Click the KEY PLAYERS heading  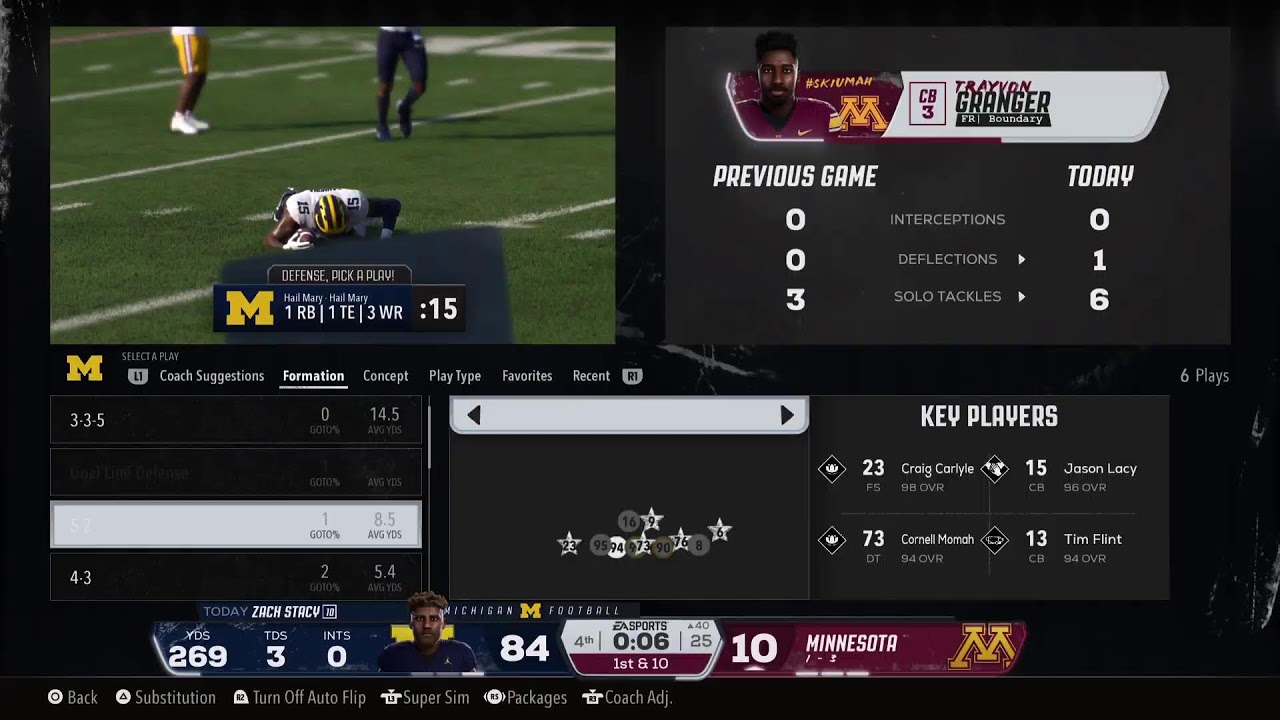(x=989, y=417)
